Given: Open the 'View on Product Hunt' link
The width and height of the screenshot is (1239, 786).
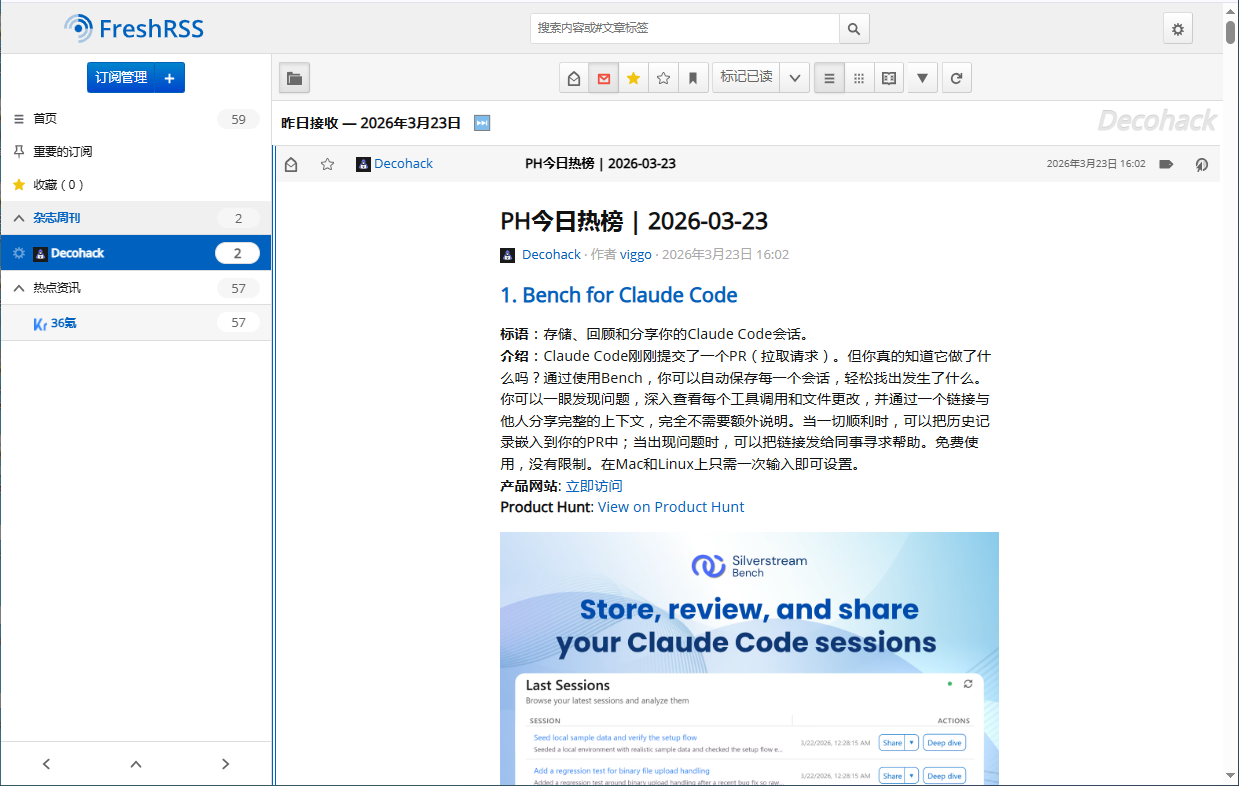Looking at the screenshot, I should point(670,507).
